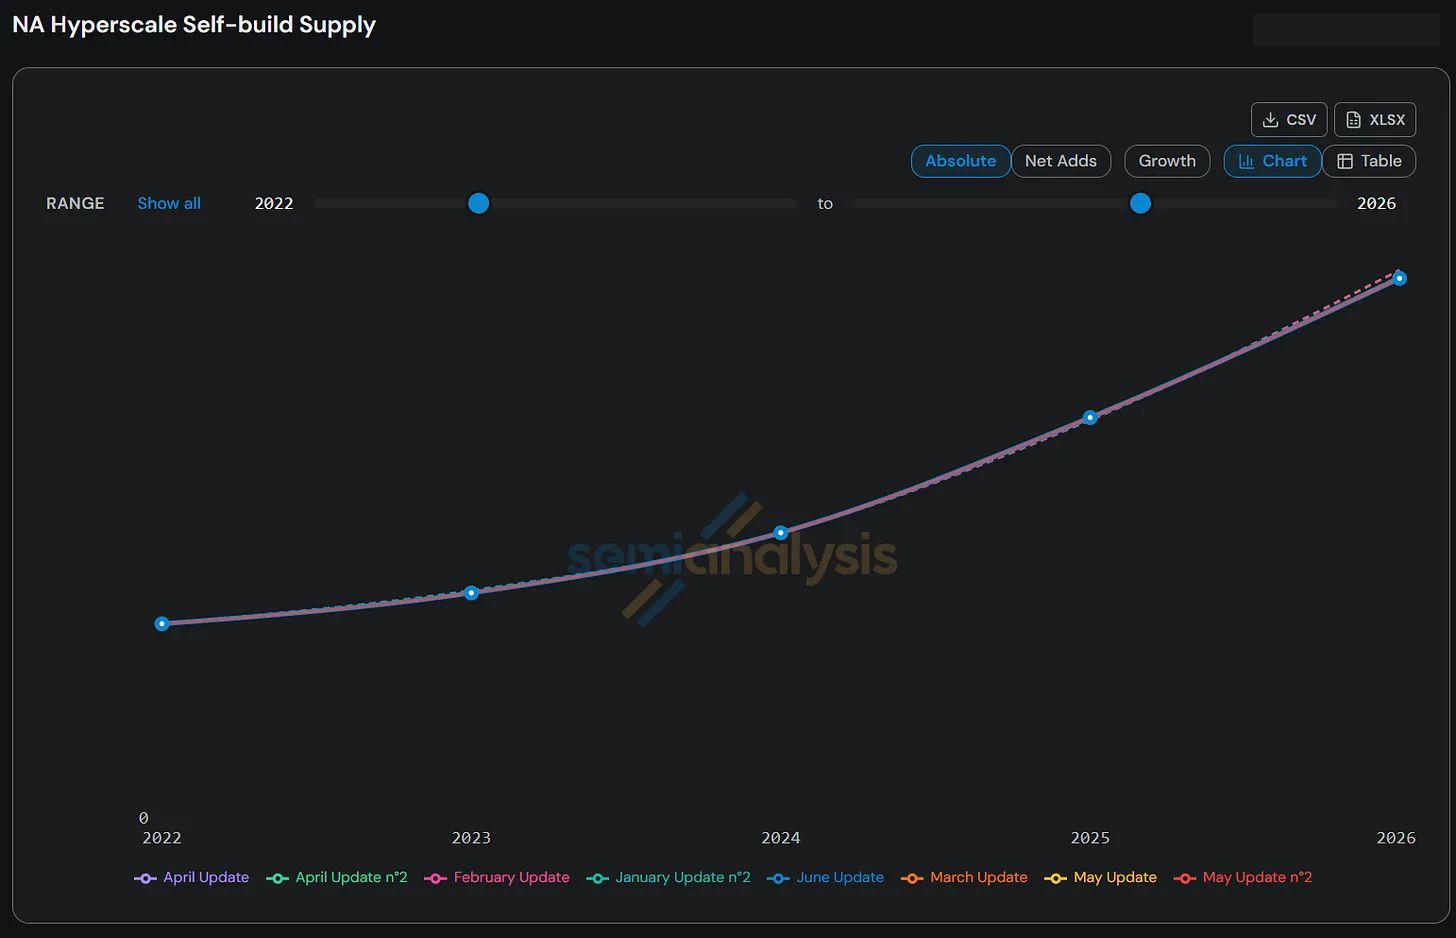Click the RANGE label

[75, 203]
